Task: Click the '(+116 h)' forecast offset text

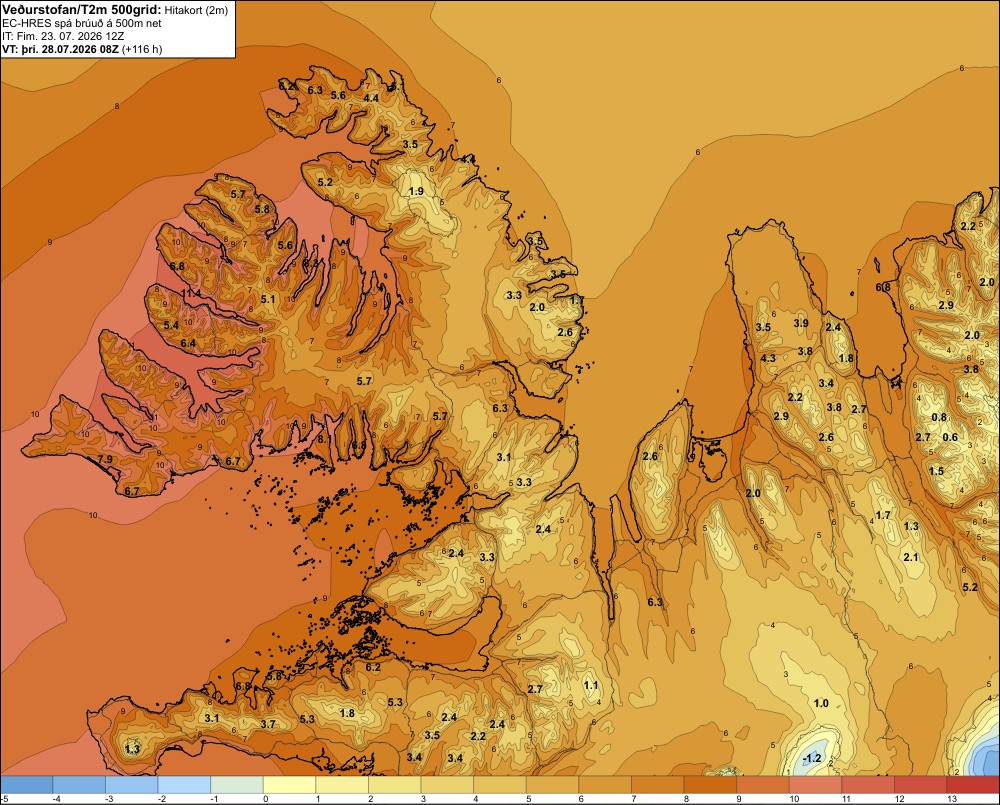Action: click(142, 49)
